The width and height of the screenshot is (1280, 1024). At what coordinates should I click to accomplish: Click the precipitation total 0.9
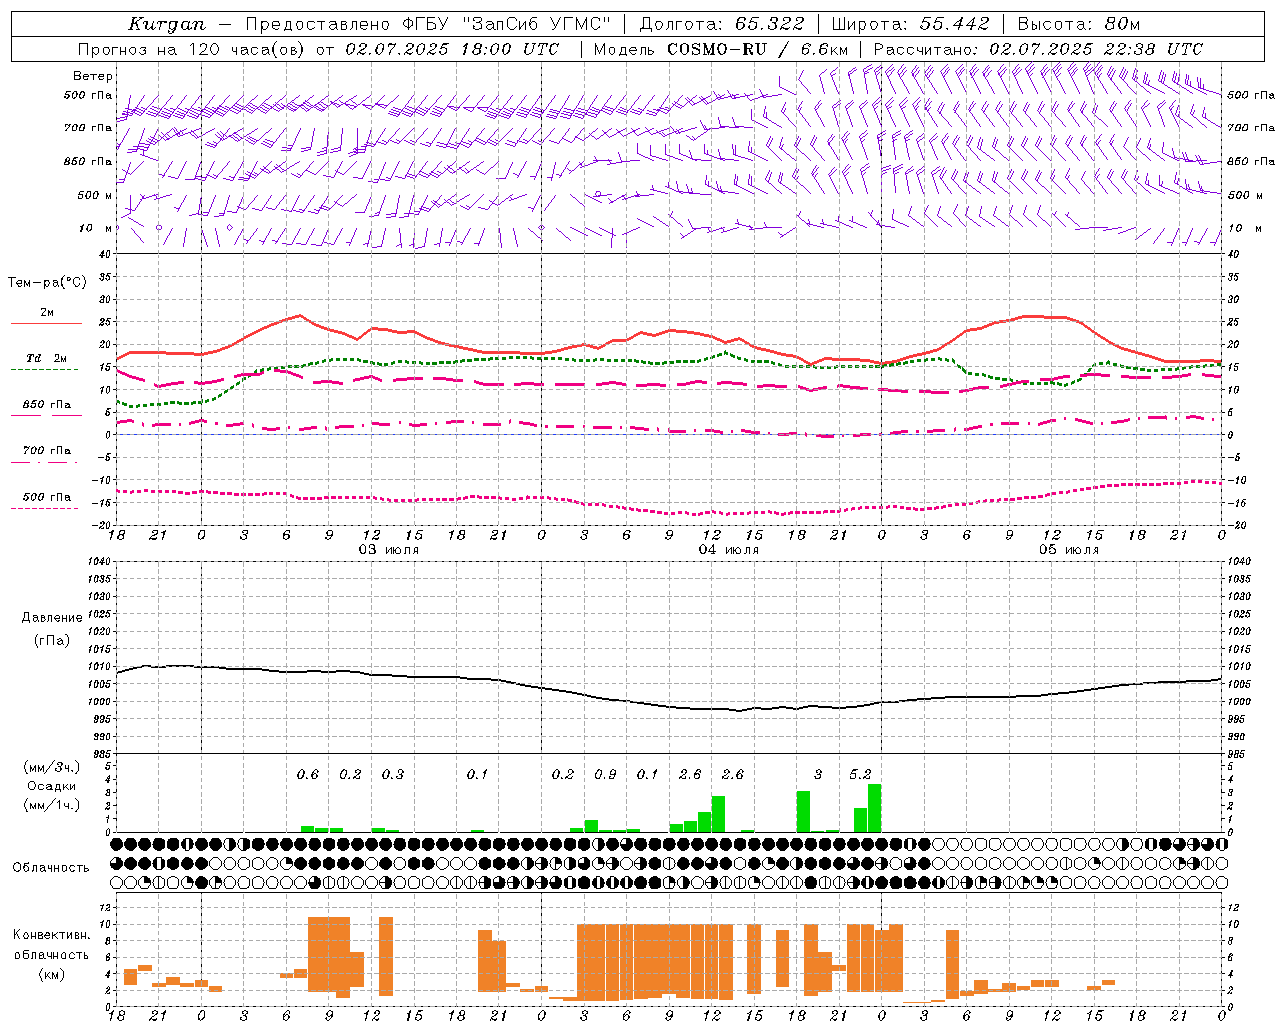coord(605,774)
